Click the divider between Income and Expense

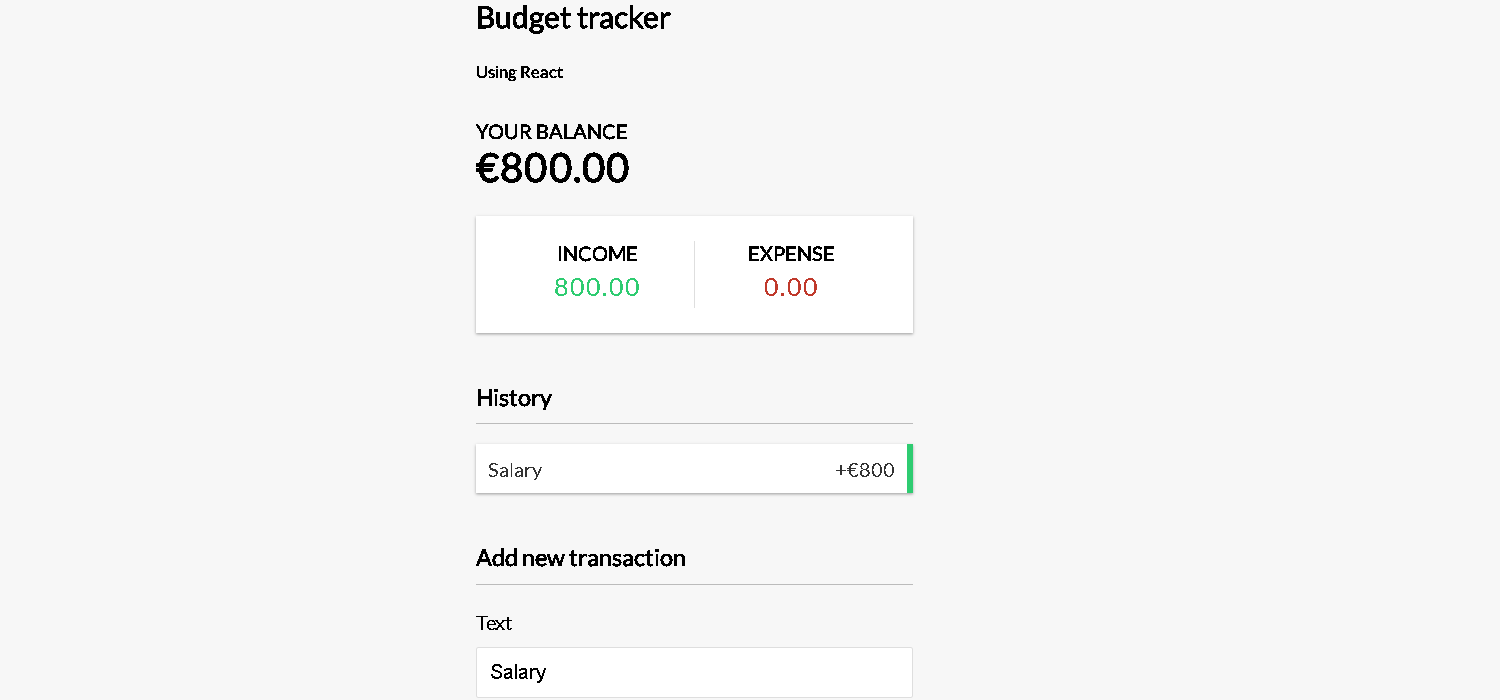click(694, 274)
